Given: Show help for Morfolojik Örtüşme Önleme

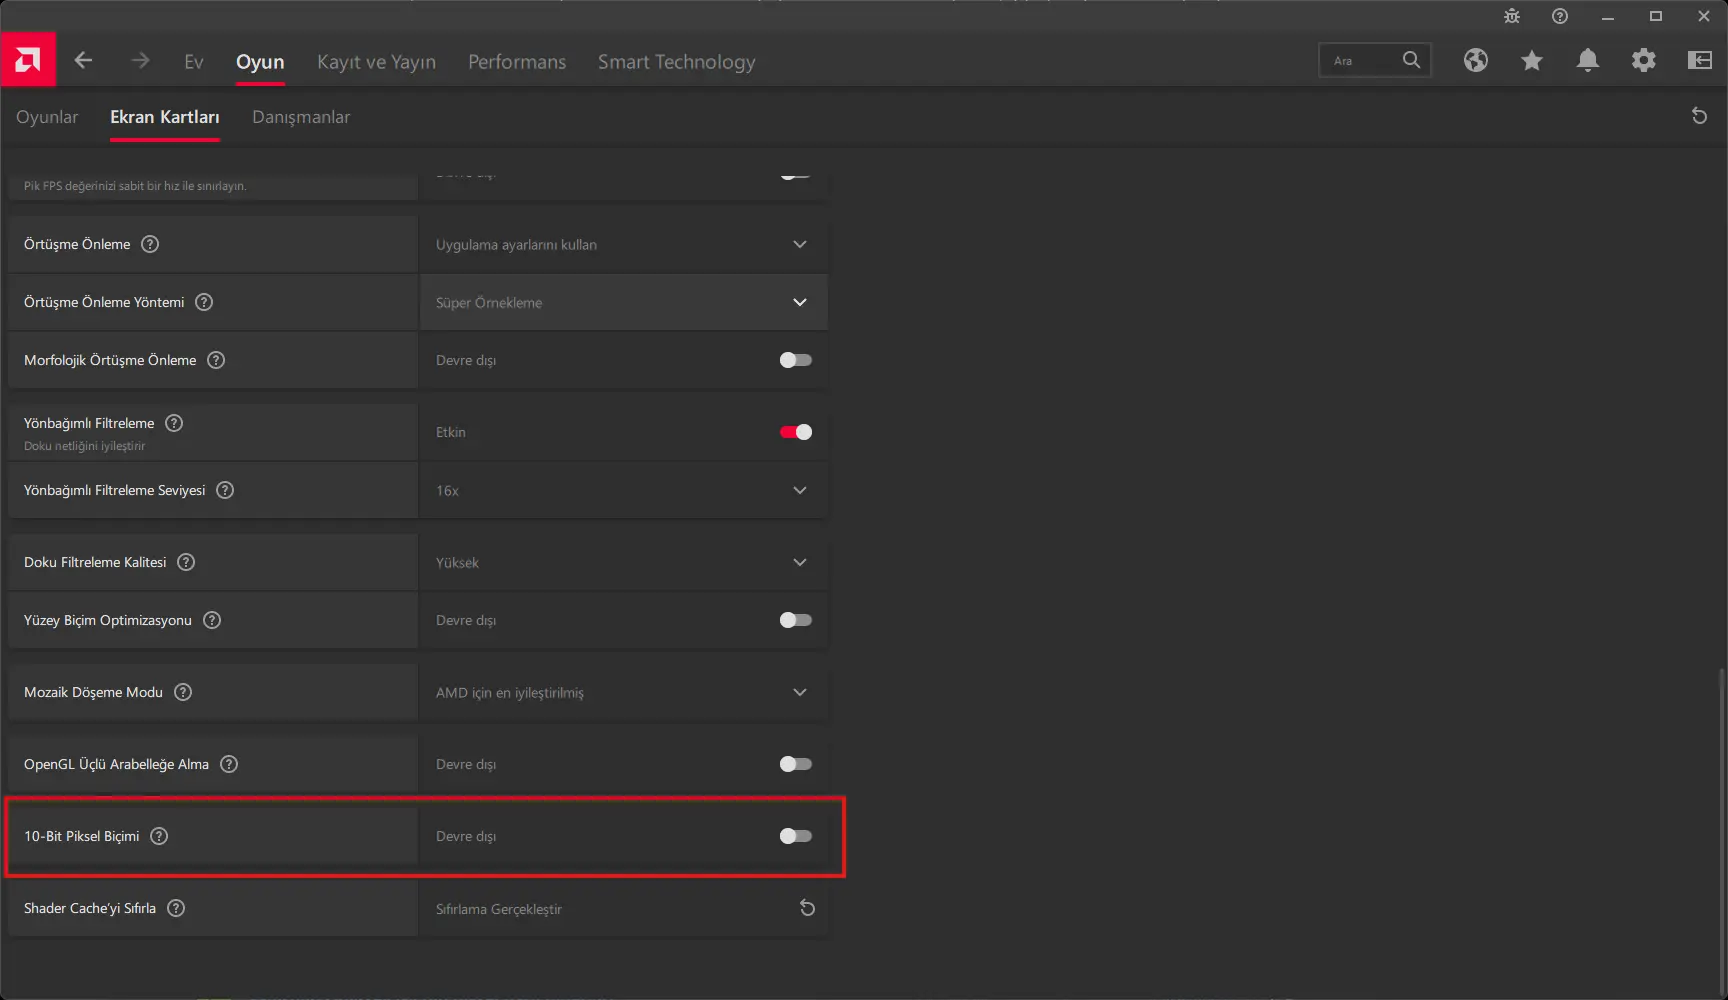Looking at the screenshot, I should [x=216, y=360].
